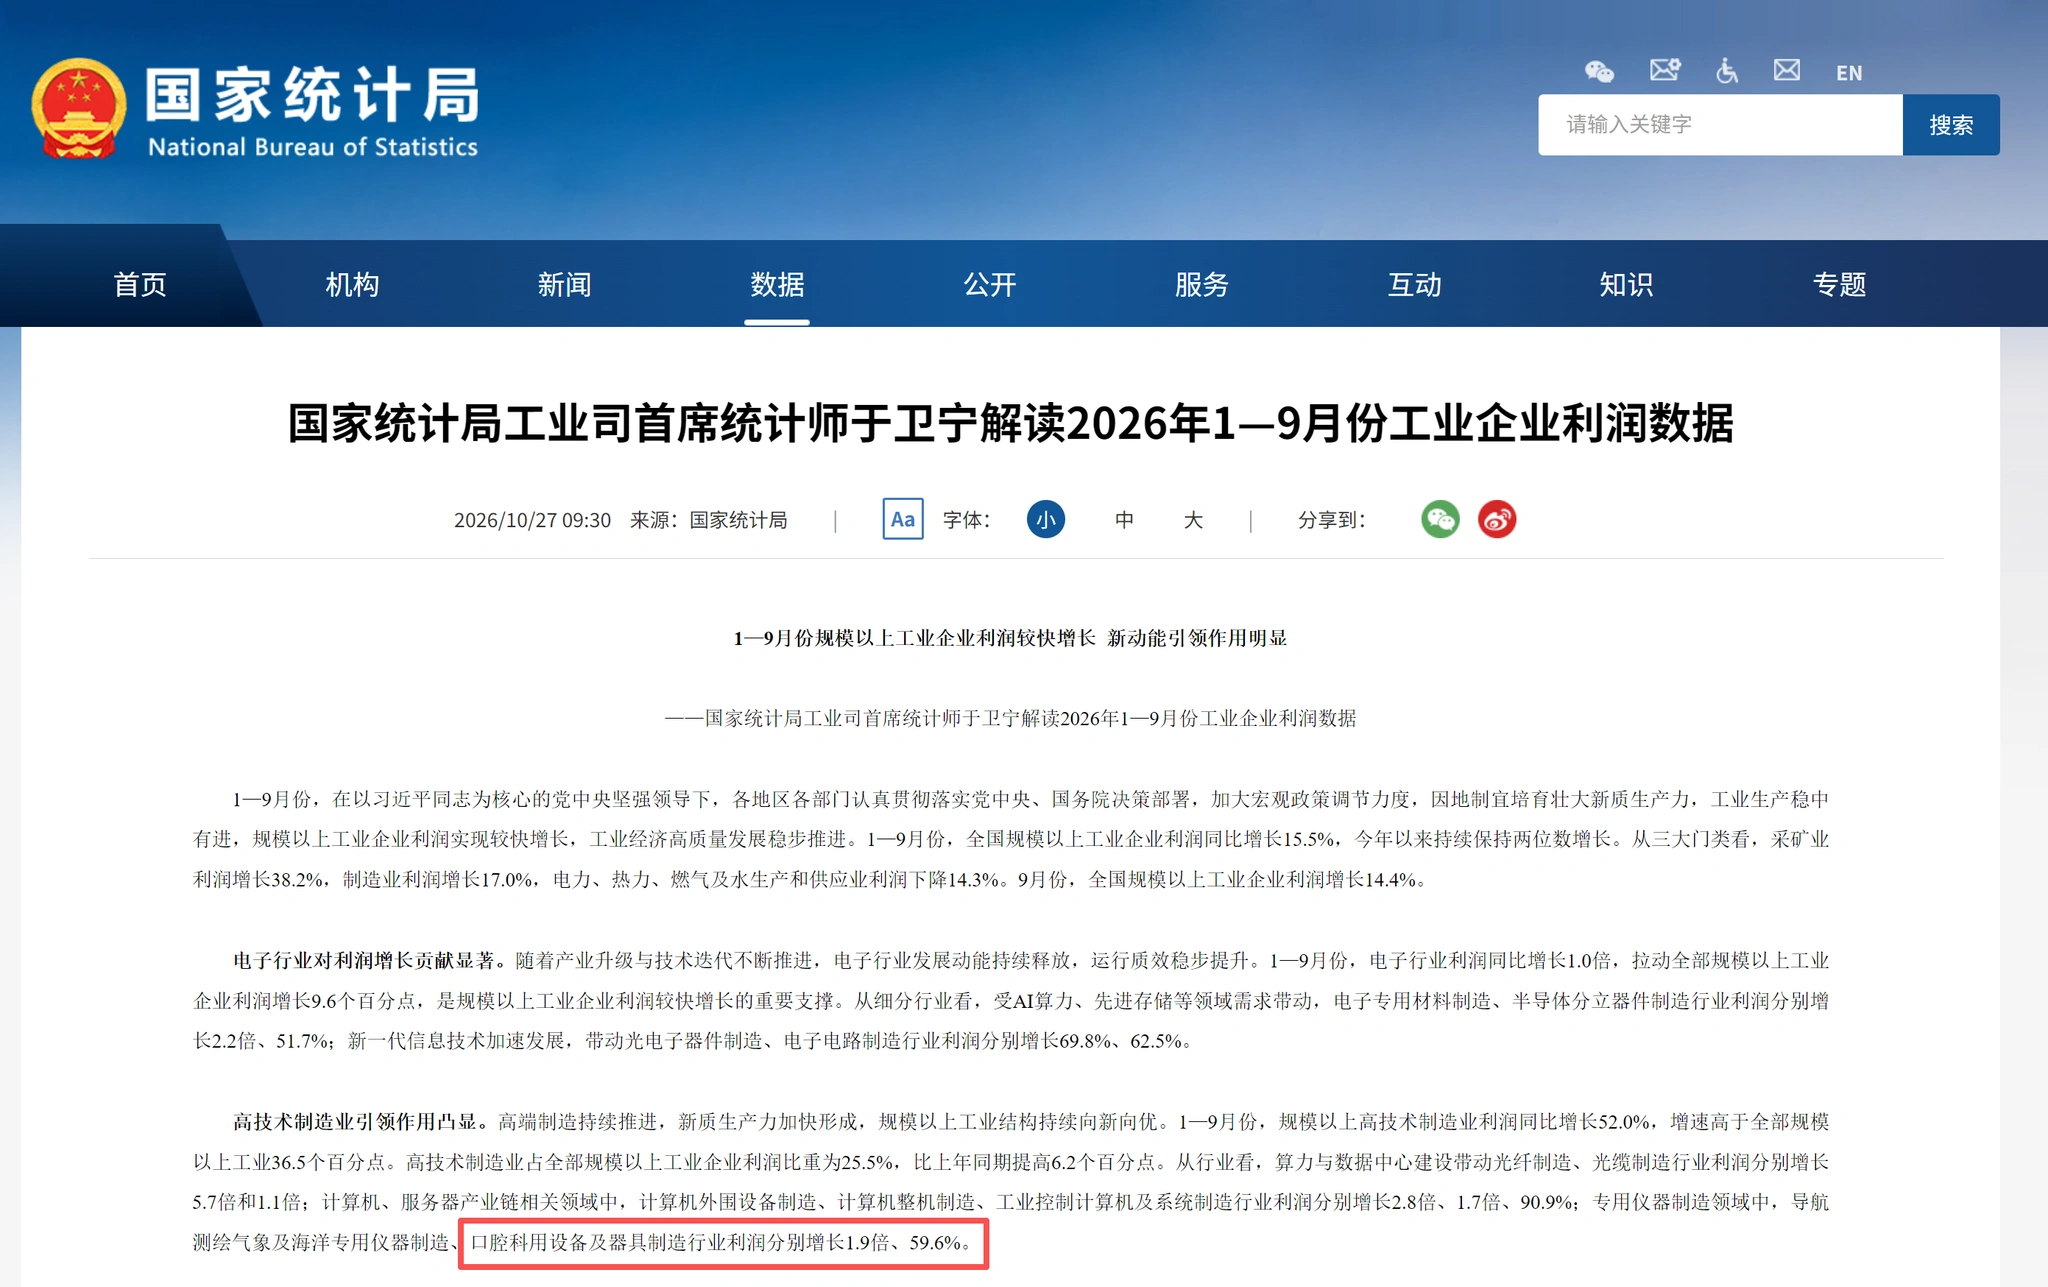This screenshot has width=2048, height=1287.
Task: Select small font size 小
Action: [1046, 519]
